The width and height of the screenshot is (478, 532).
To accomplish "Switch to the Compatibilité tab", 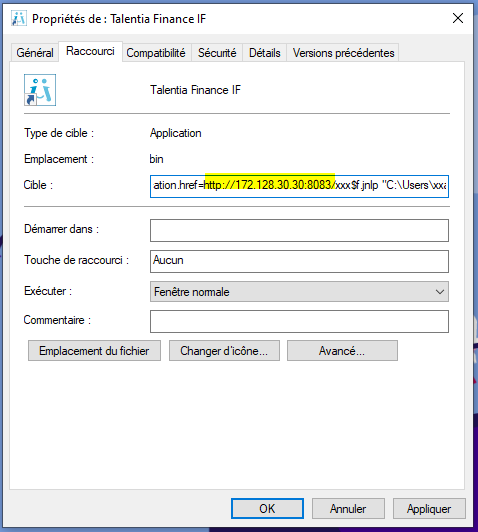I will tap(156, 53).
